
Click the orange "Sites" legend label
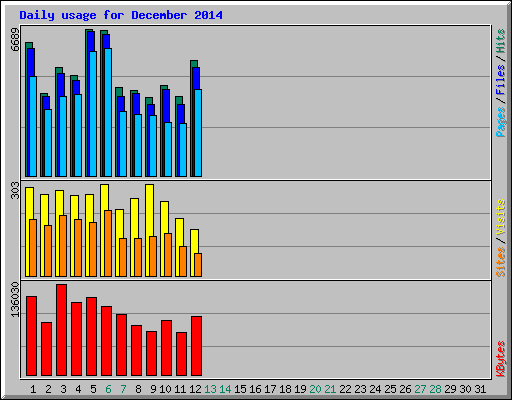click(x=500, y=262)
